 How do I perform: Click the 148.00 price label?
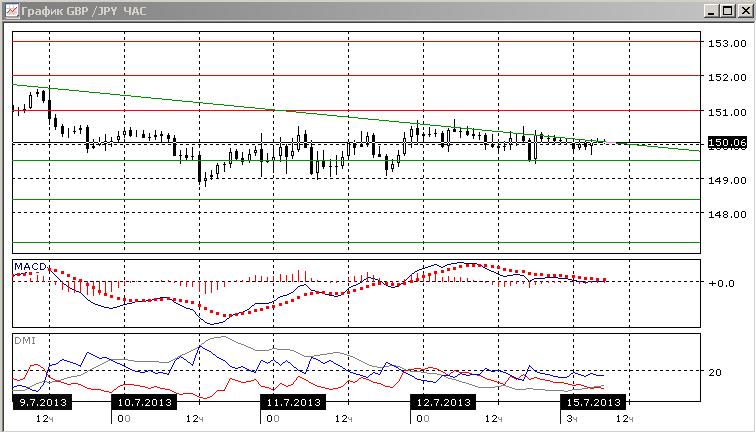coord(727,214)
